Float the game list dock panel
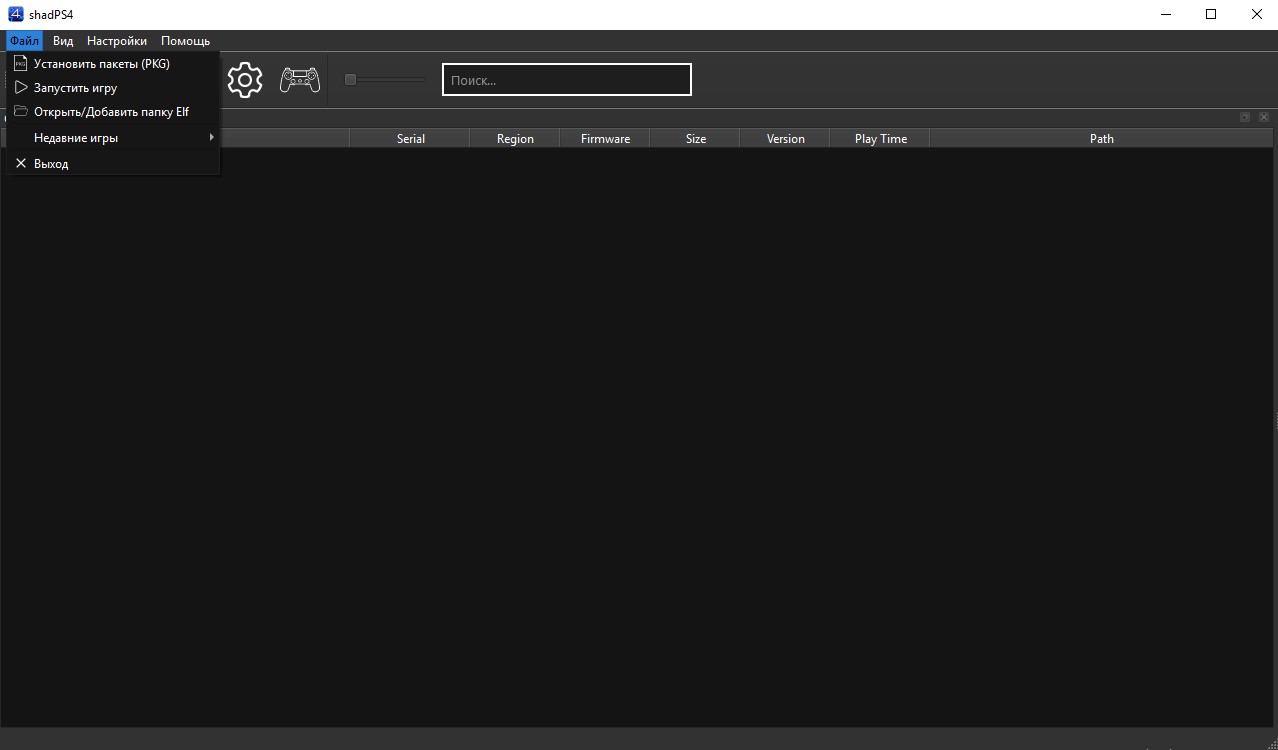The height and width of the screenshot is (750, 1278). pyautogui.click(x=1244, y=117)
